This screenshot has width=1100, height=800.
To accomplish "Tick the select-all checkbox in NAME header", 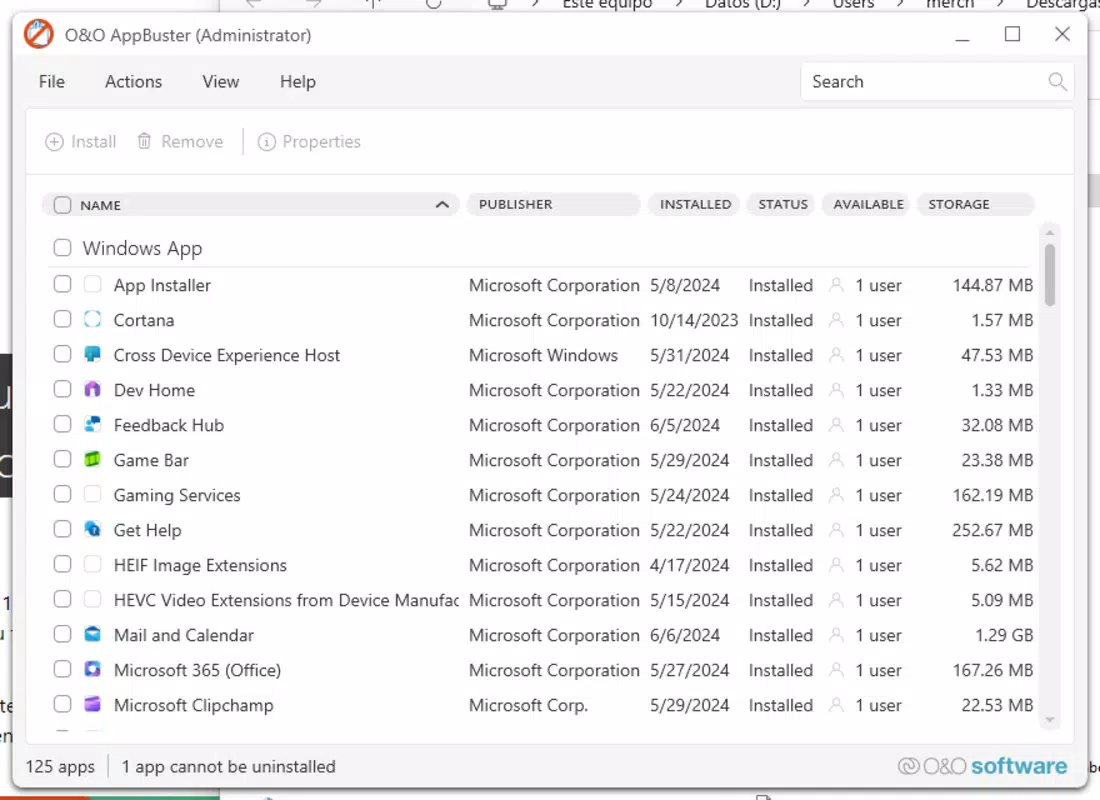I will click(62, 205).
